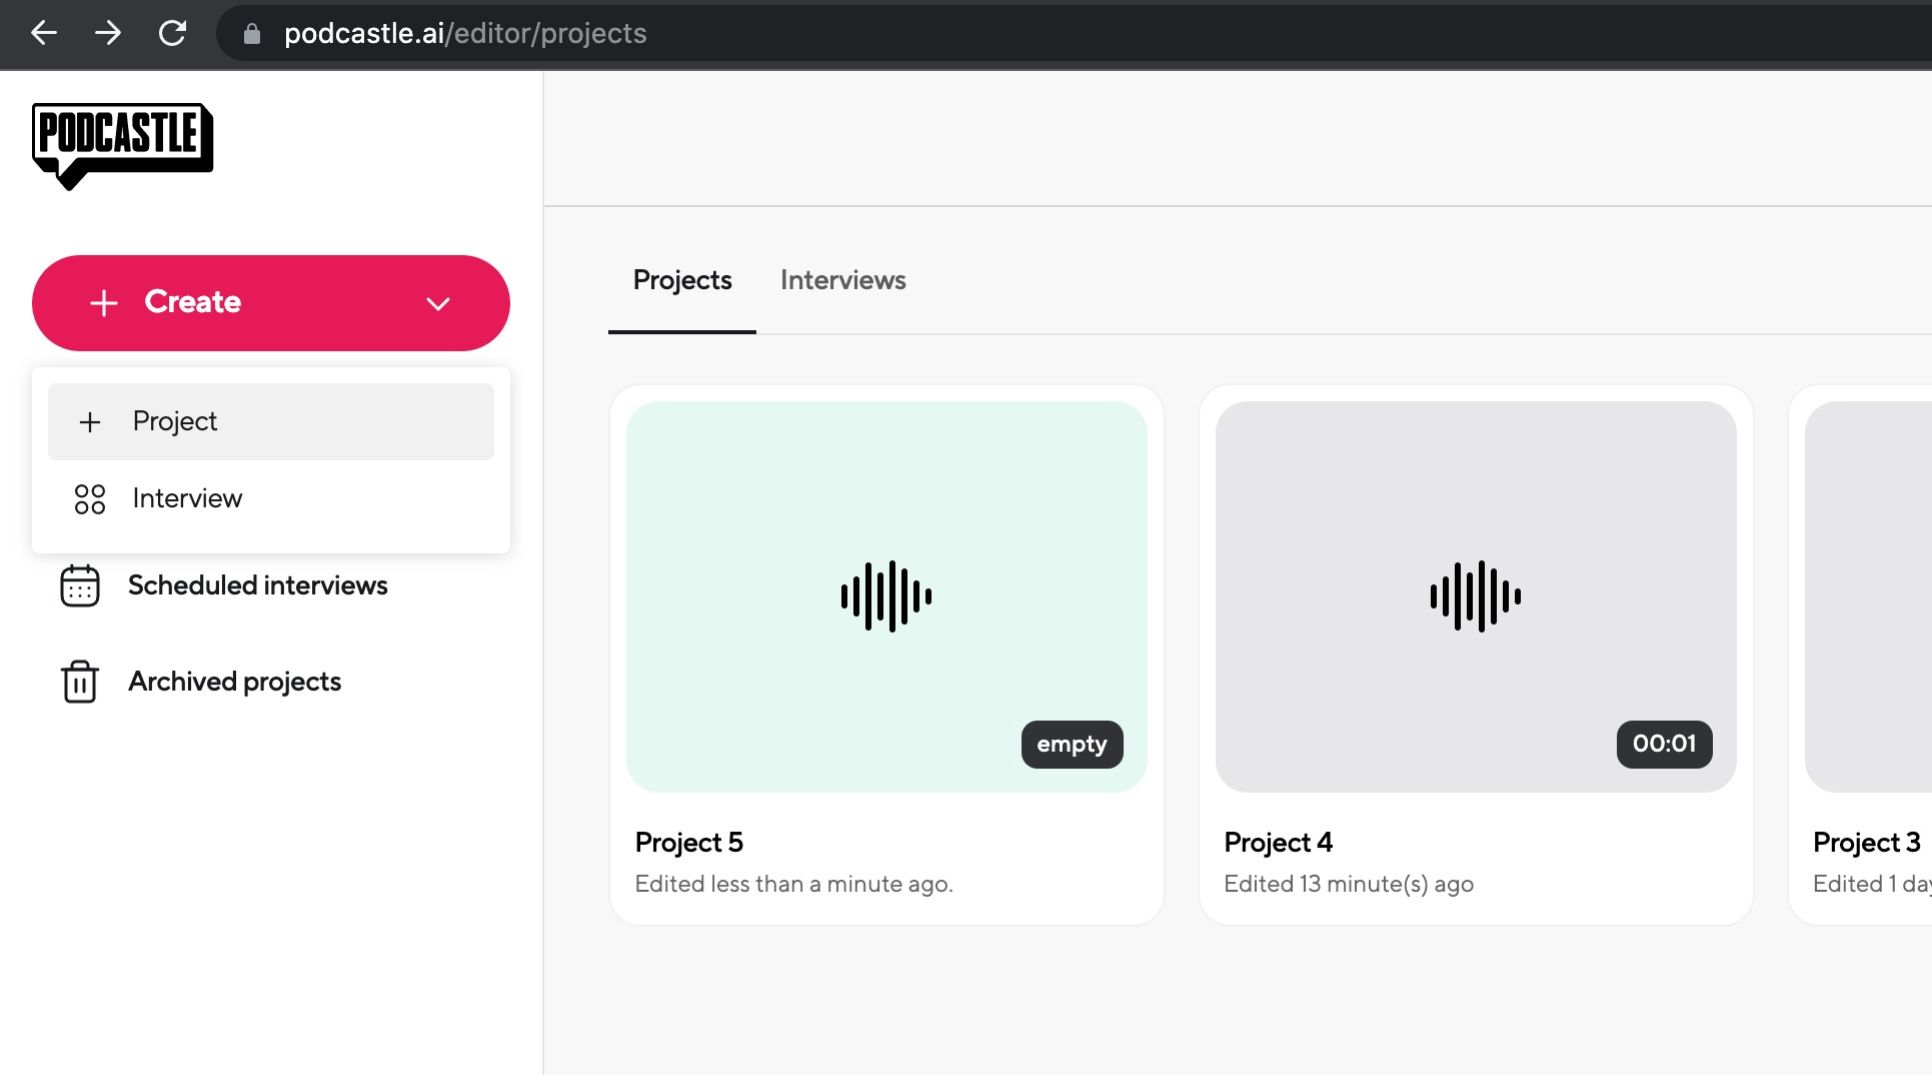Select the Podcastle logo

pyautogui.click(x=121, y=145)
